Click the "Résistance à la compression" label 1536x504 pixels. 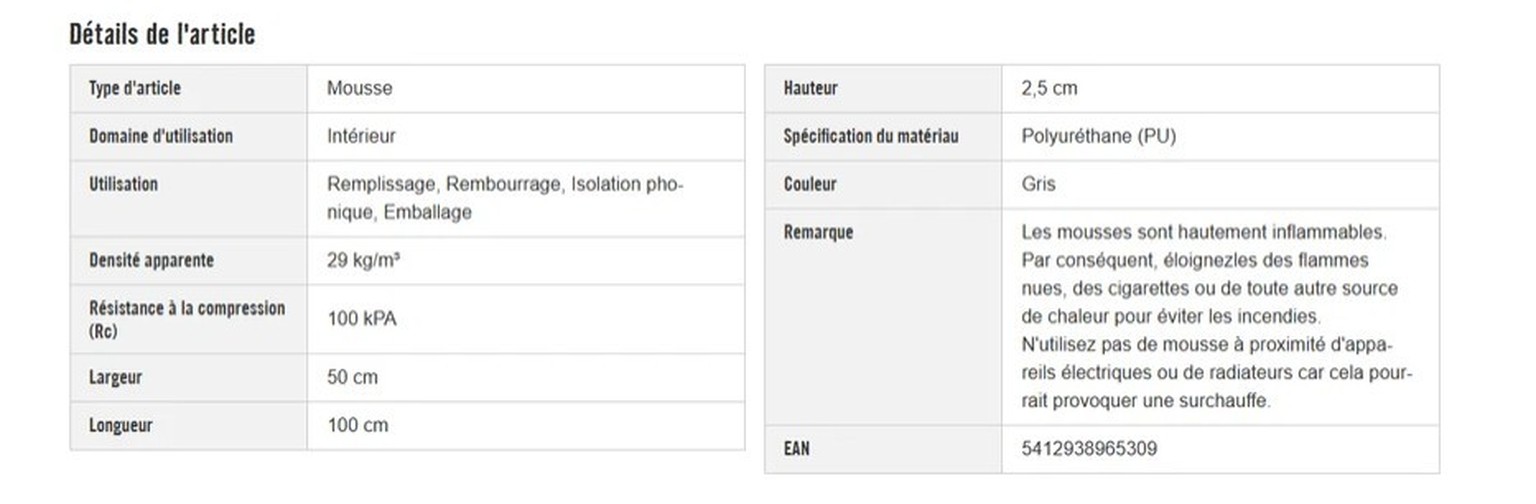point(187,309)
